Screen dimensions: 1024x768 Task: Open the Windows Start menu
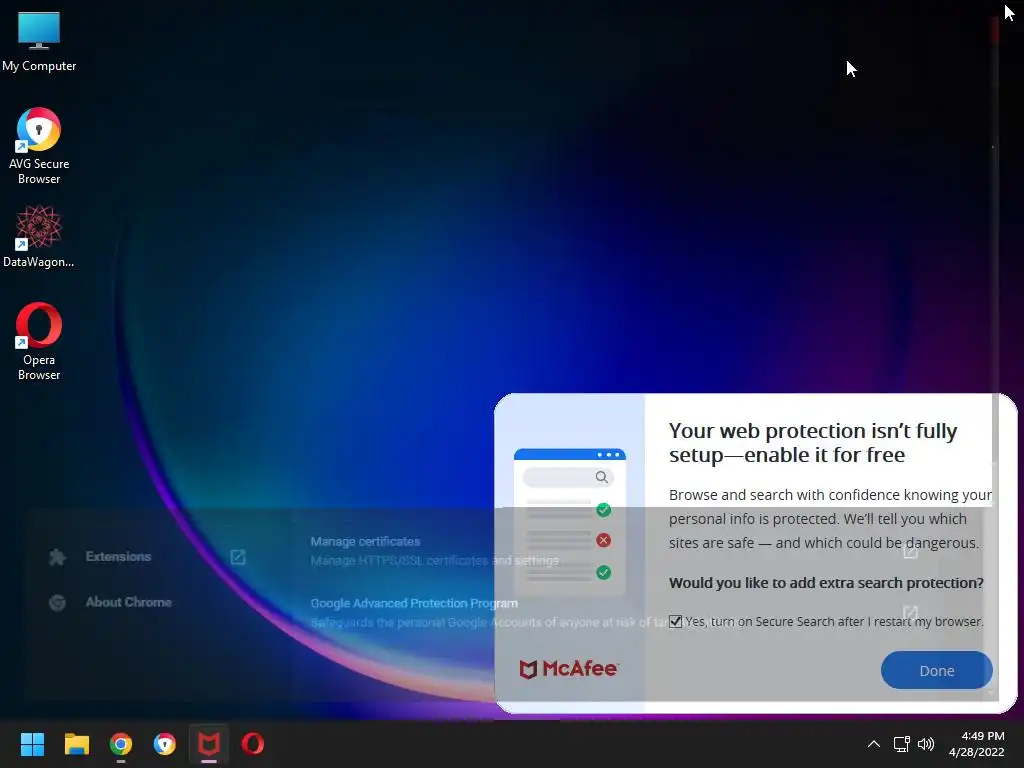32,744
